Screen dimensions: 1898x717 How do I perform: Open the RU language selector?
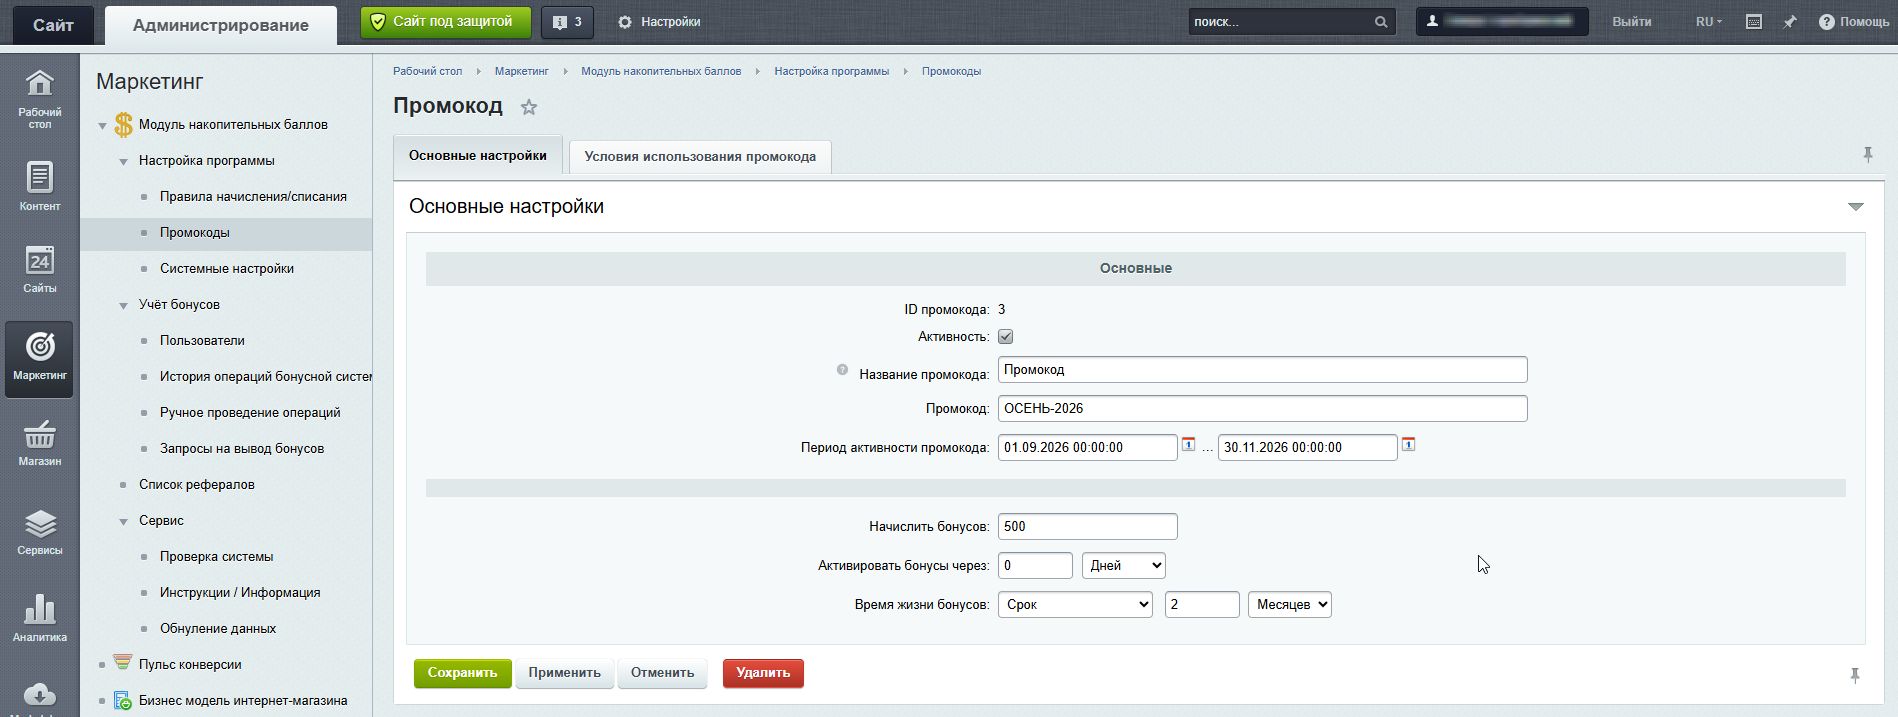coord(1709,22)
